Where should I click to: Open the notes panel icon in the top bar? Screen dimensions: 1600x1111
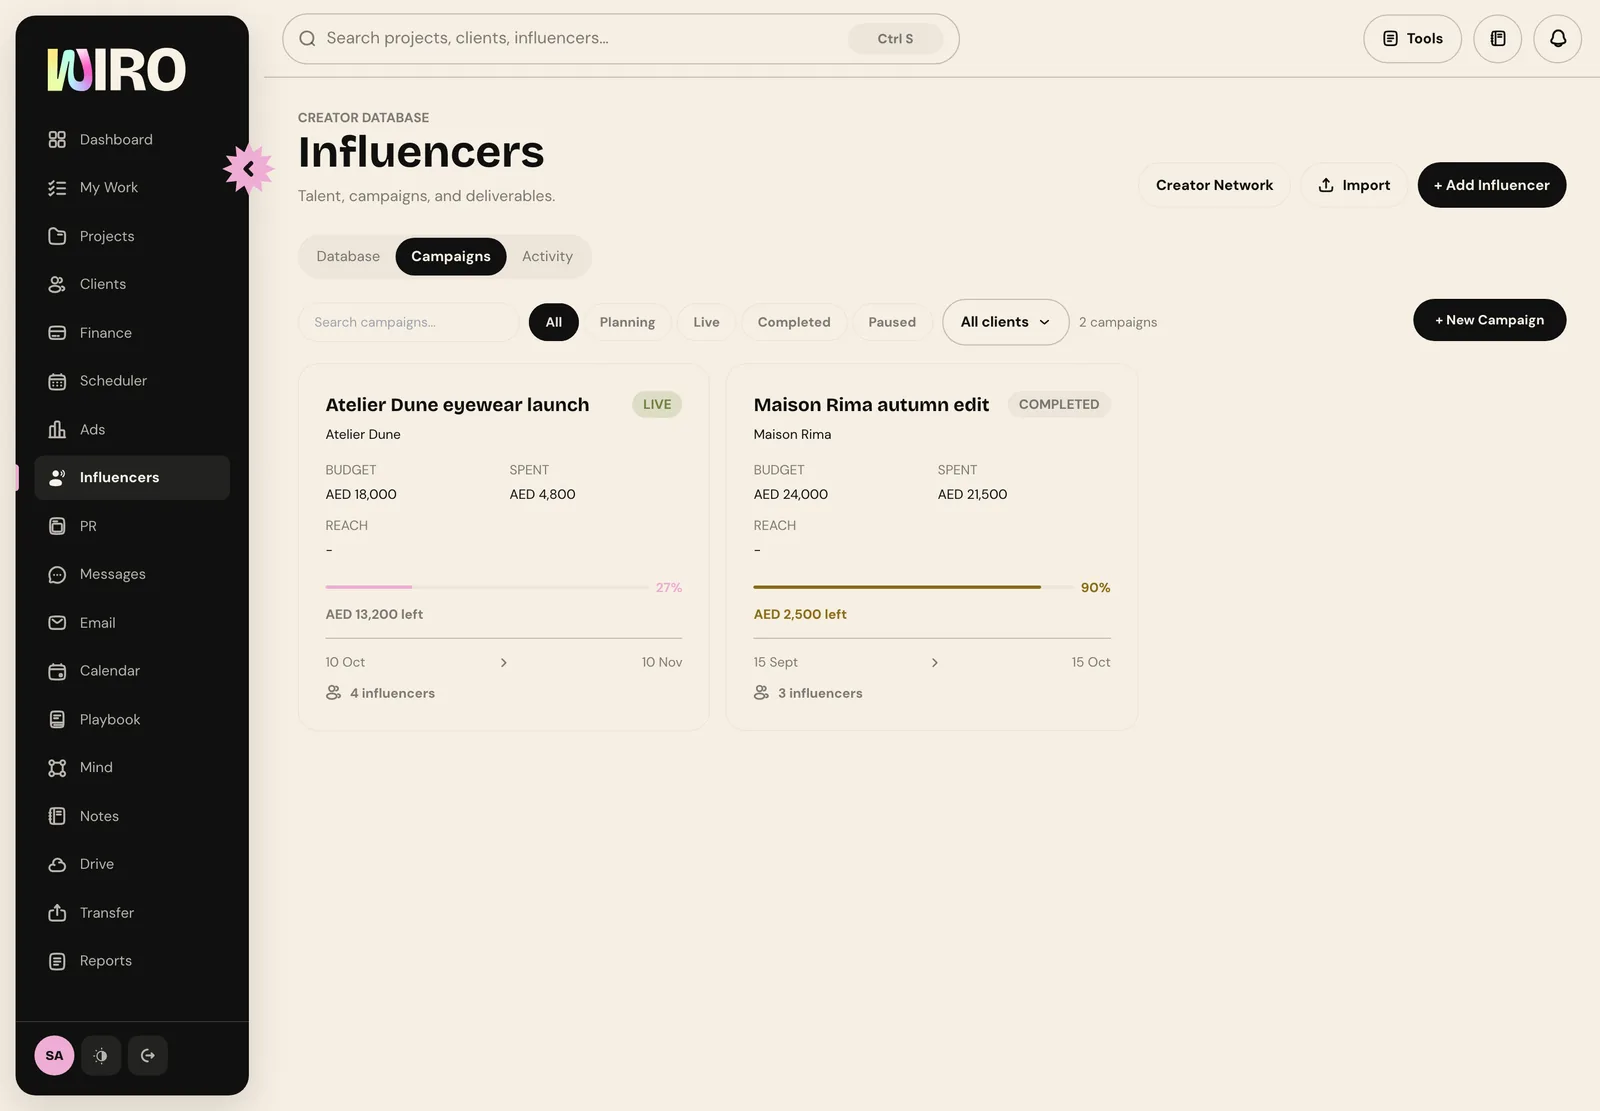pyautogui.click(x=1497, y=39)
